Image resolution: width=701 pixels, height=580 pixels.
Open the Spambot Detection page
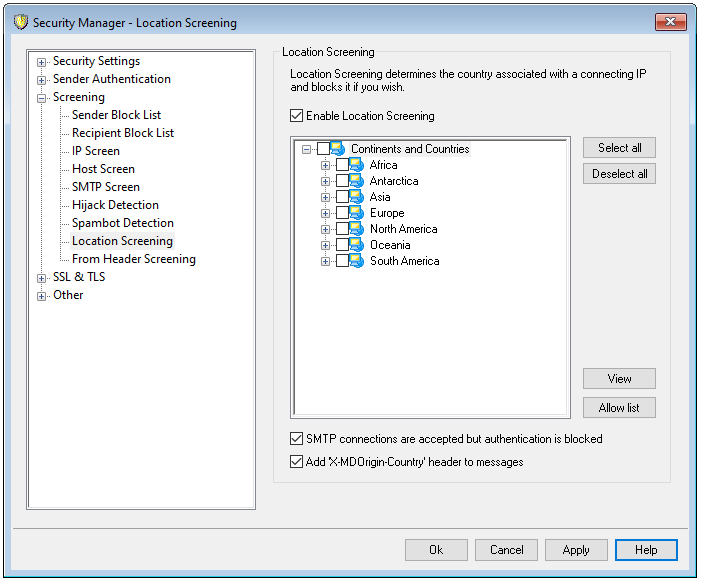coord(122,223)
